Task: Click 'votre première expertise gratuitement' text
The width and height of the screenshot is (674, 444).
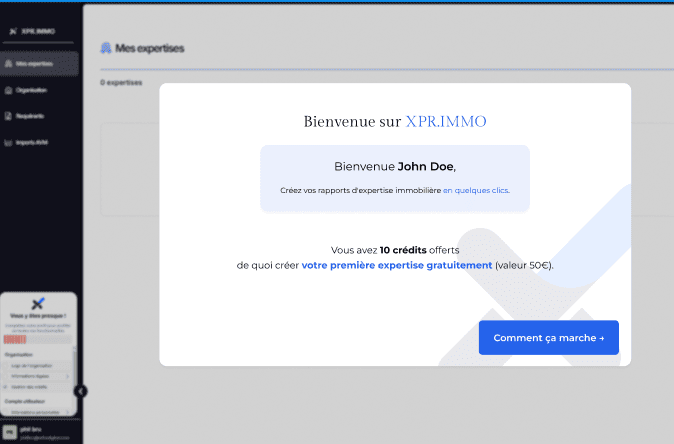Action: [x=397, y=266]
